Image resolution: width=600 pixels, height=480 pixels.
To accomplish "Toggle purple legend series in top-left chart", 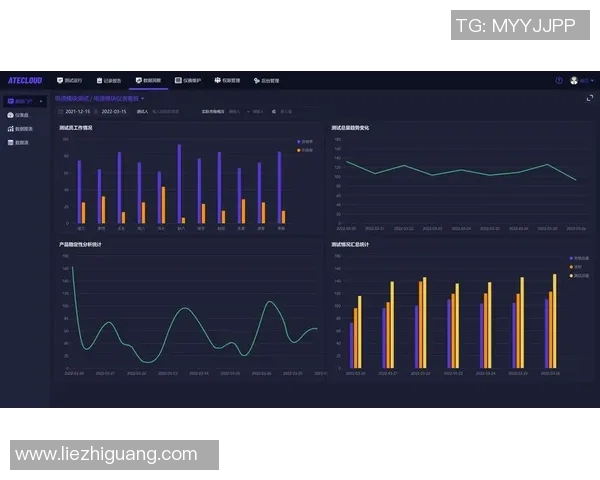I will click(x=305, y=142).
